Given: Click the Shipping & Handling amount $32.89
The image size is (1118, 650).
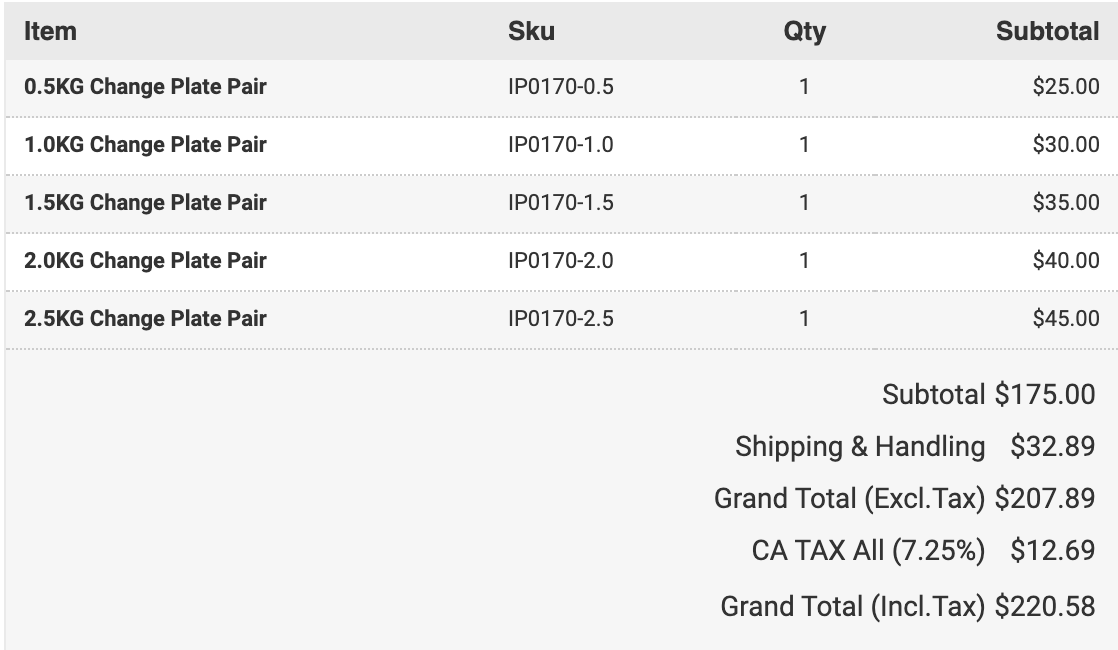Looking at the screenshot, I should click(x=1052, y=446).
